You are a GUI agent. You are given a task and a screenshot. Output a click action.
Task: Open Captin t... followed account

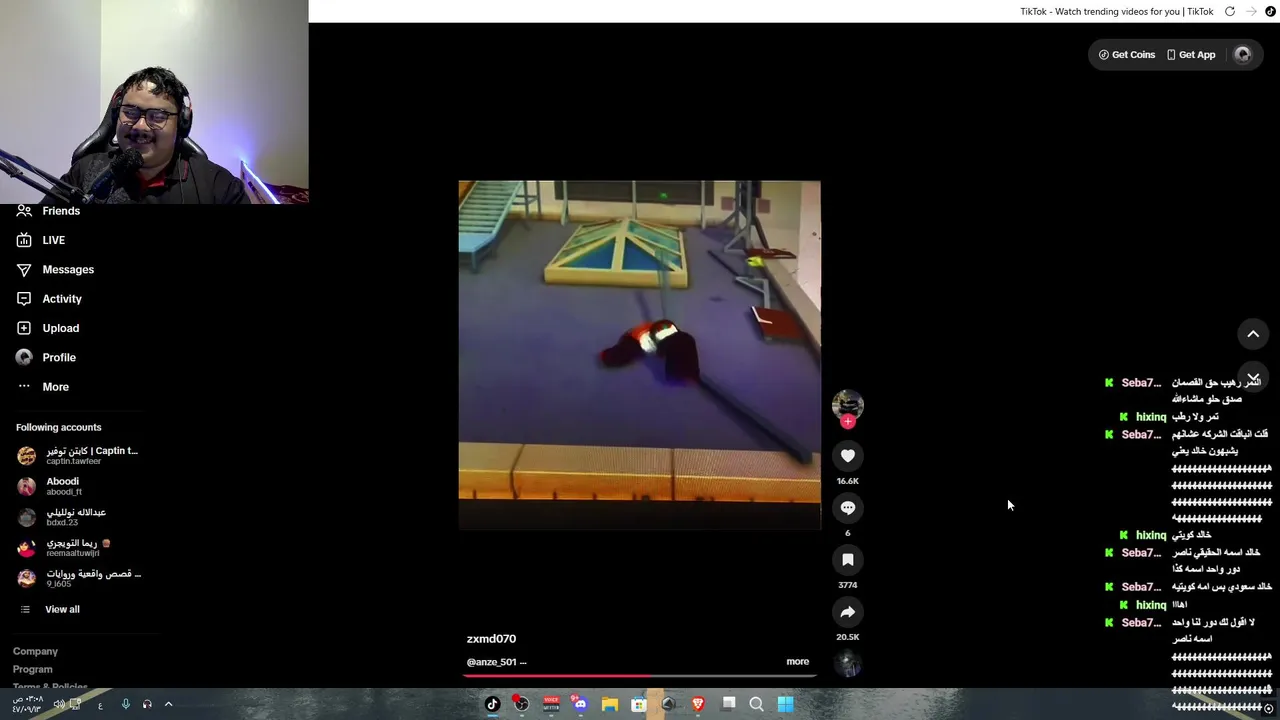[78, 456]
